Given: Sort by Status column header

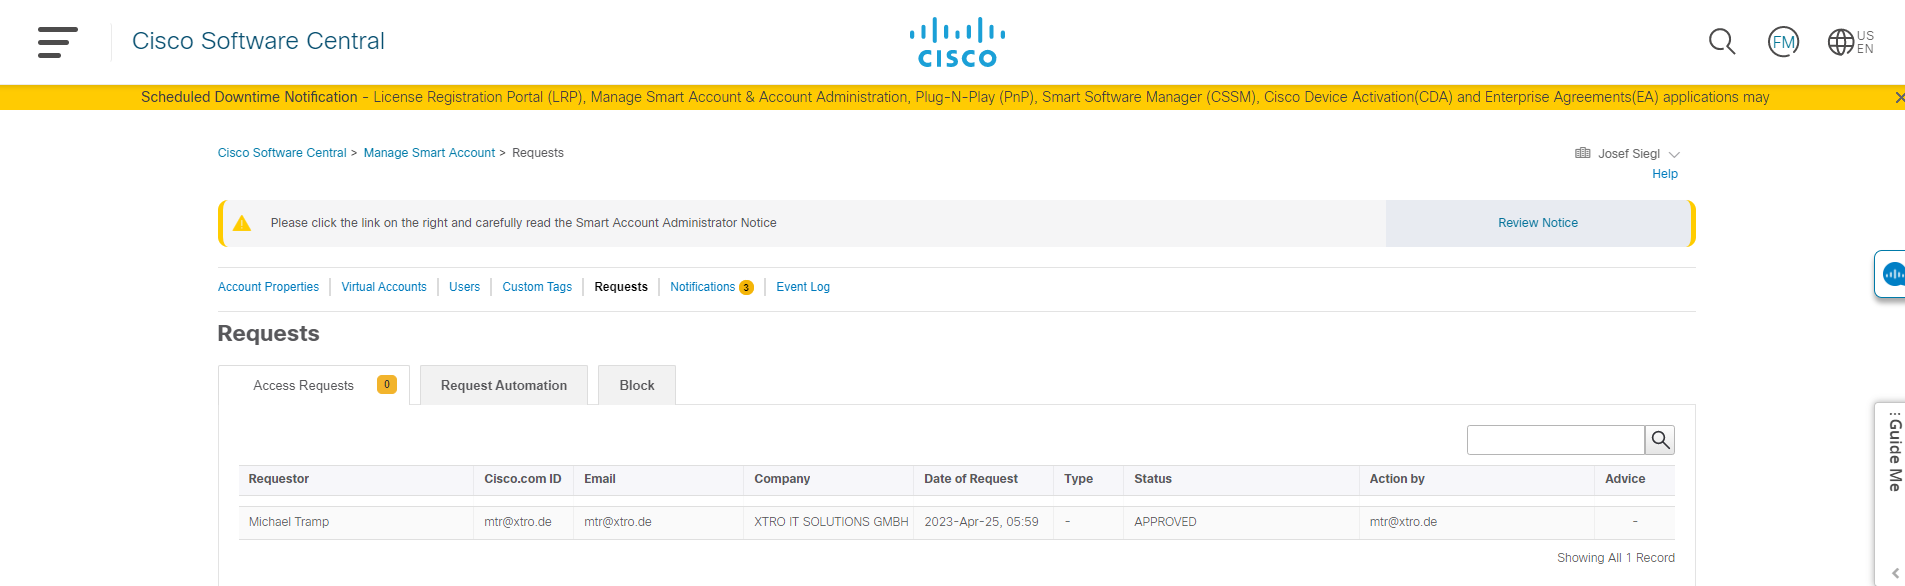Looking at the screenshot, I should tap(1153, 479).
